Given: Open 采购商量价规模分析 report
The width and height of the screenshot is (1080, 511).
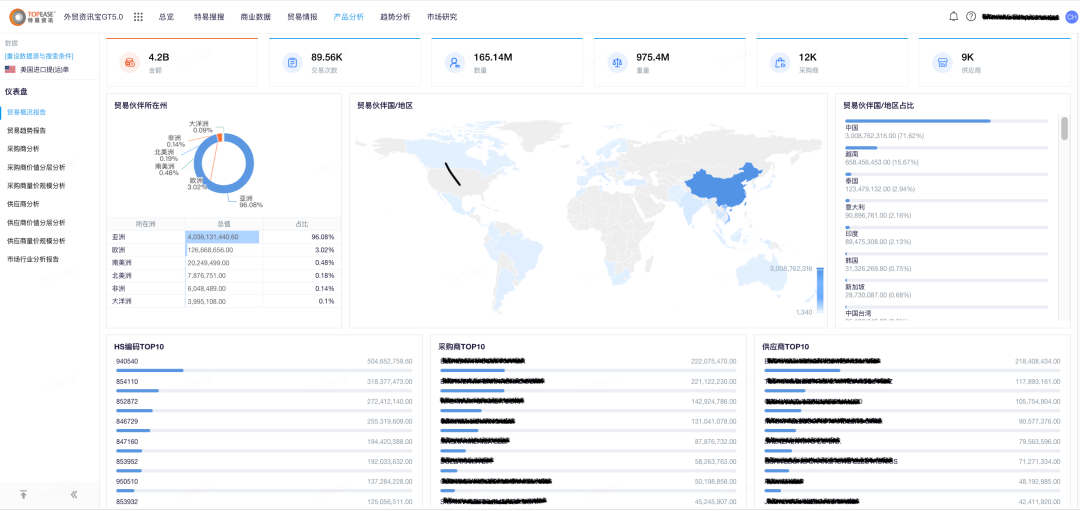Looking at the screenshot, I should click(x=36, y=186).
